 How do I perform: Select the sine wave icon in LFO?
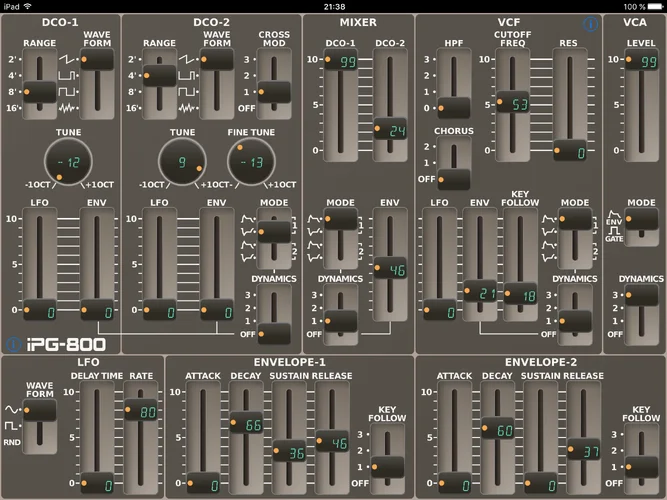(12, 409)
